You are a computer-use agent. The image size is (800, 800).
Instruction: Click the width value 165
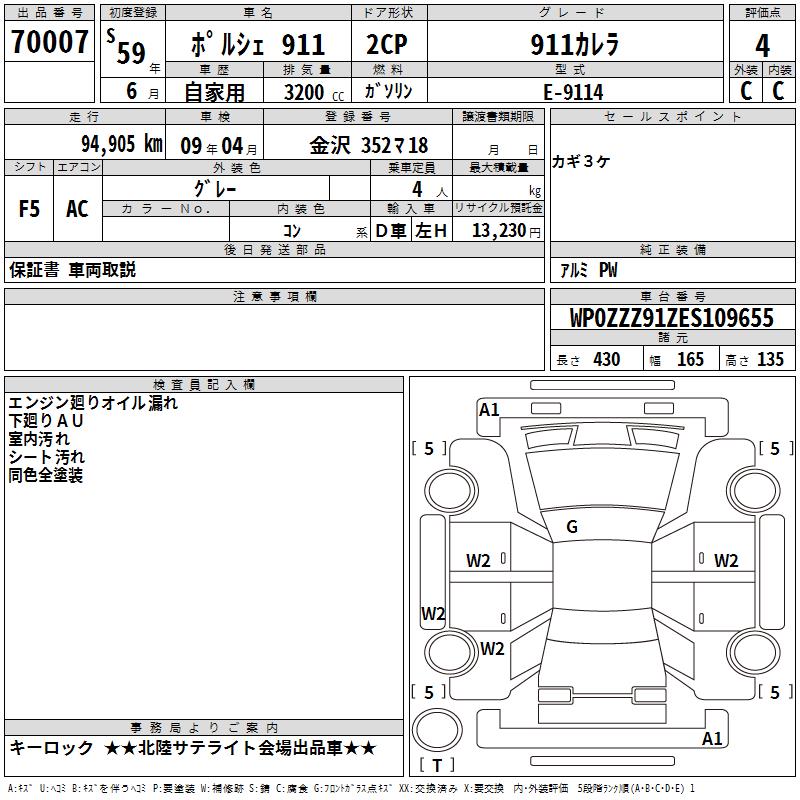coord(690,359)
